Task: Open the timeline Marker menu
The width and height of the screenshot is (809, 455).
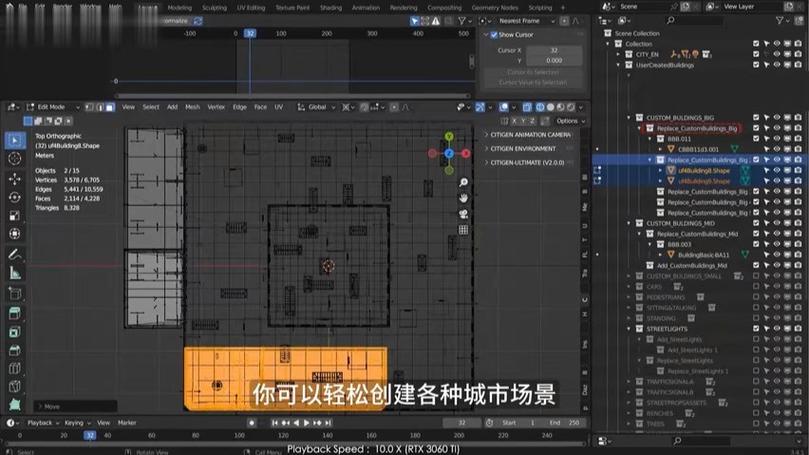Action: (x=127, y=423)
